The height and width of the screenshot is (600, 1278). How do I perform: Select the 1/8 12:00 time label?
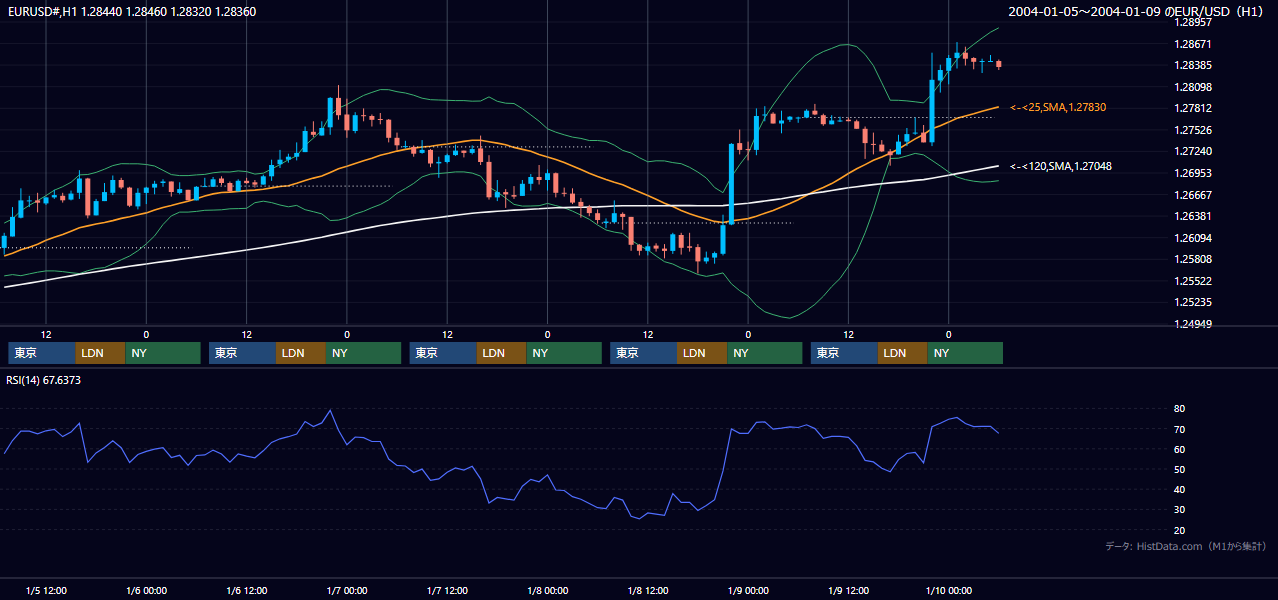tap(648, 591)
